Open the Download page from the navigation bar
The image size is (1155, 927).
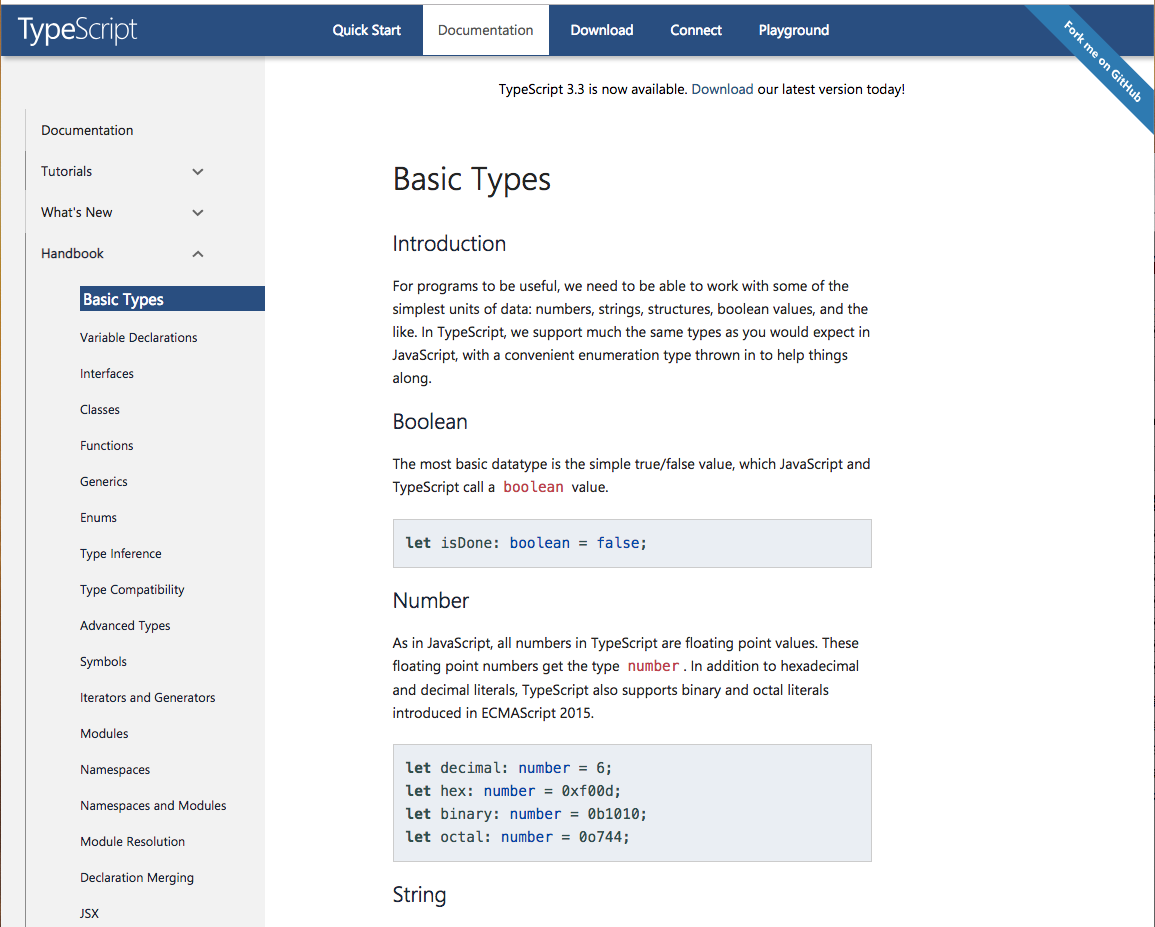click(x=601, y=30)
